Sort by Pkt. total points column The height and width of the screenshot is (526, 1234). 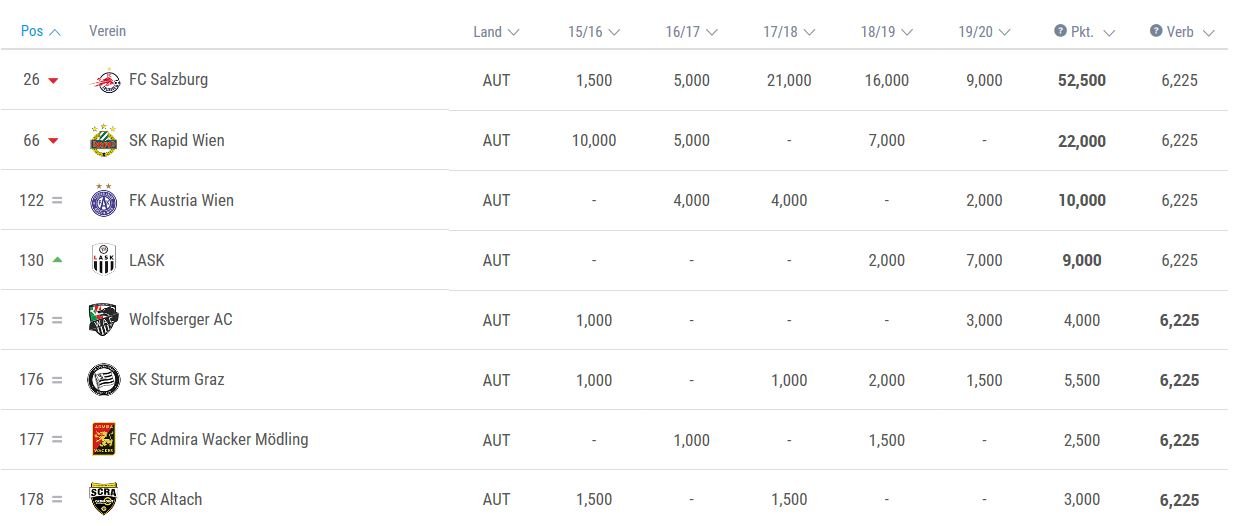point(1084,32)
